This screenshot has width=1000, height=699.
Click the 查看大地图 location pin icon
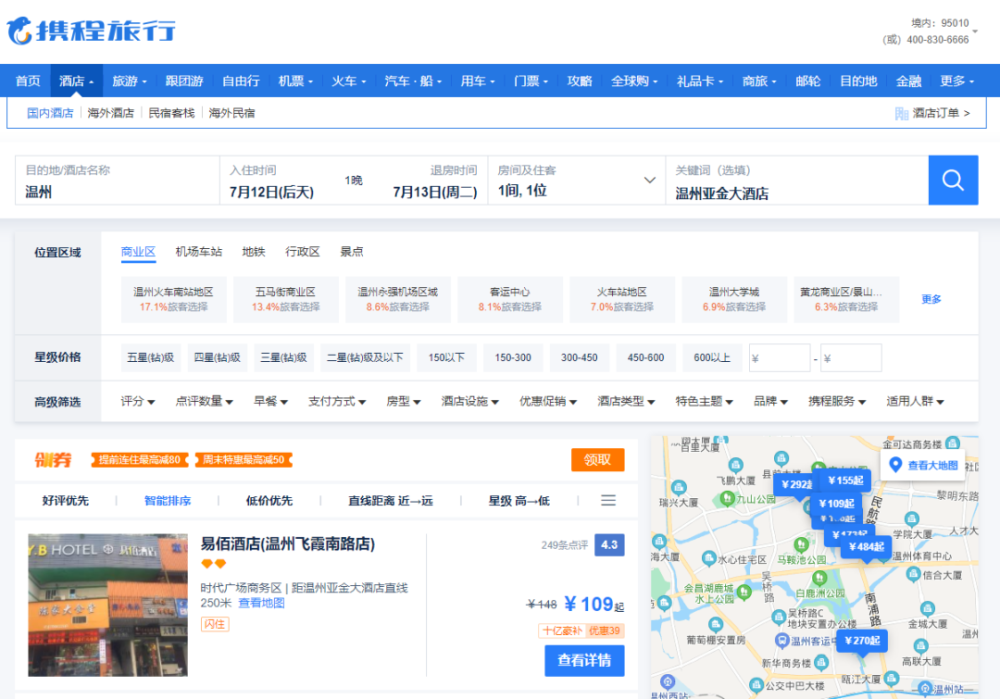pyautogui.click(x=895, y=465)
